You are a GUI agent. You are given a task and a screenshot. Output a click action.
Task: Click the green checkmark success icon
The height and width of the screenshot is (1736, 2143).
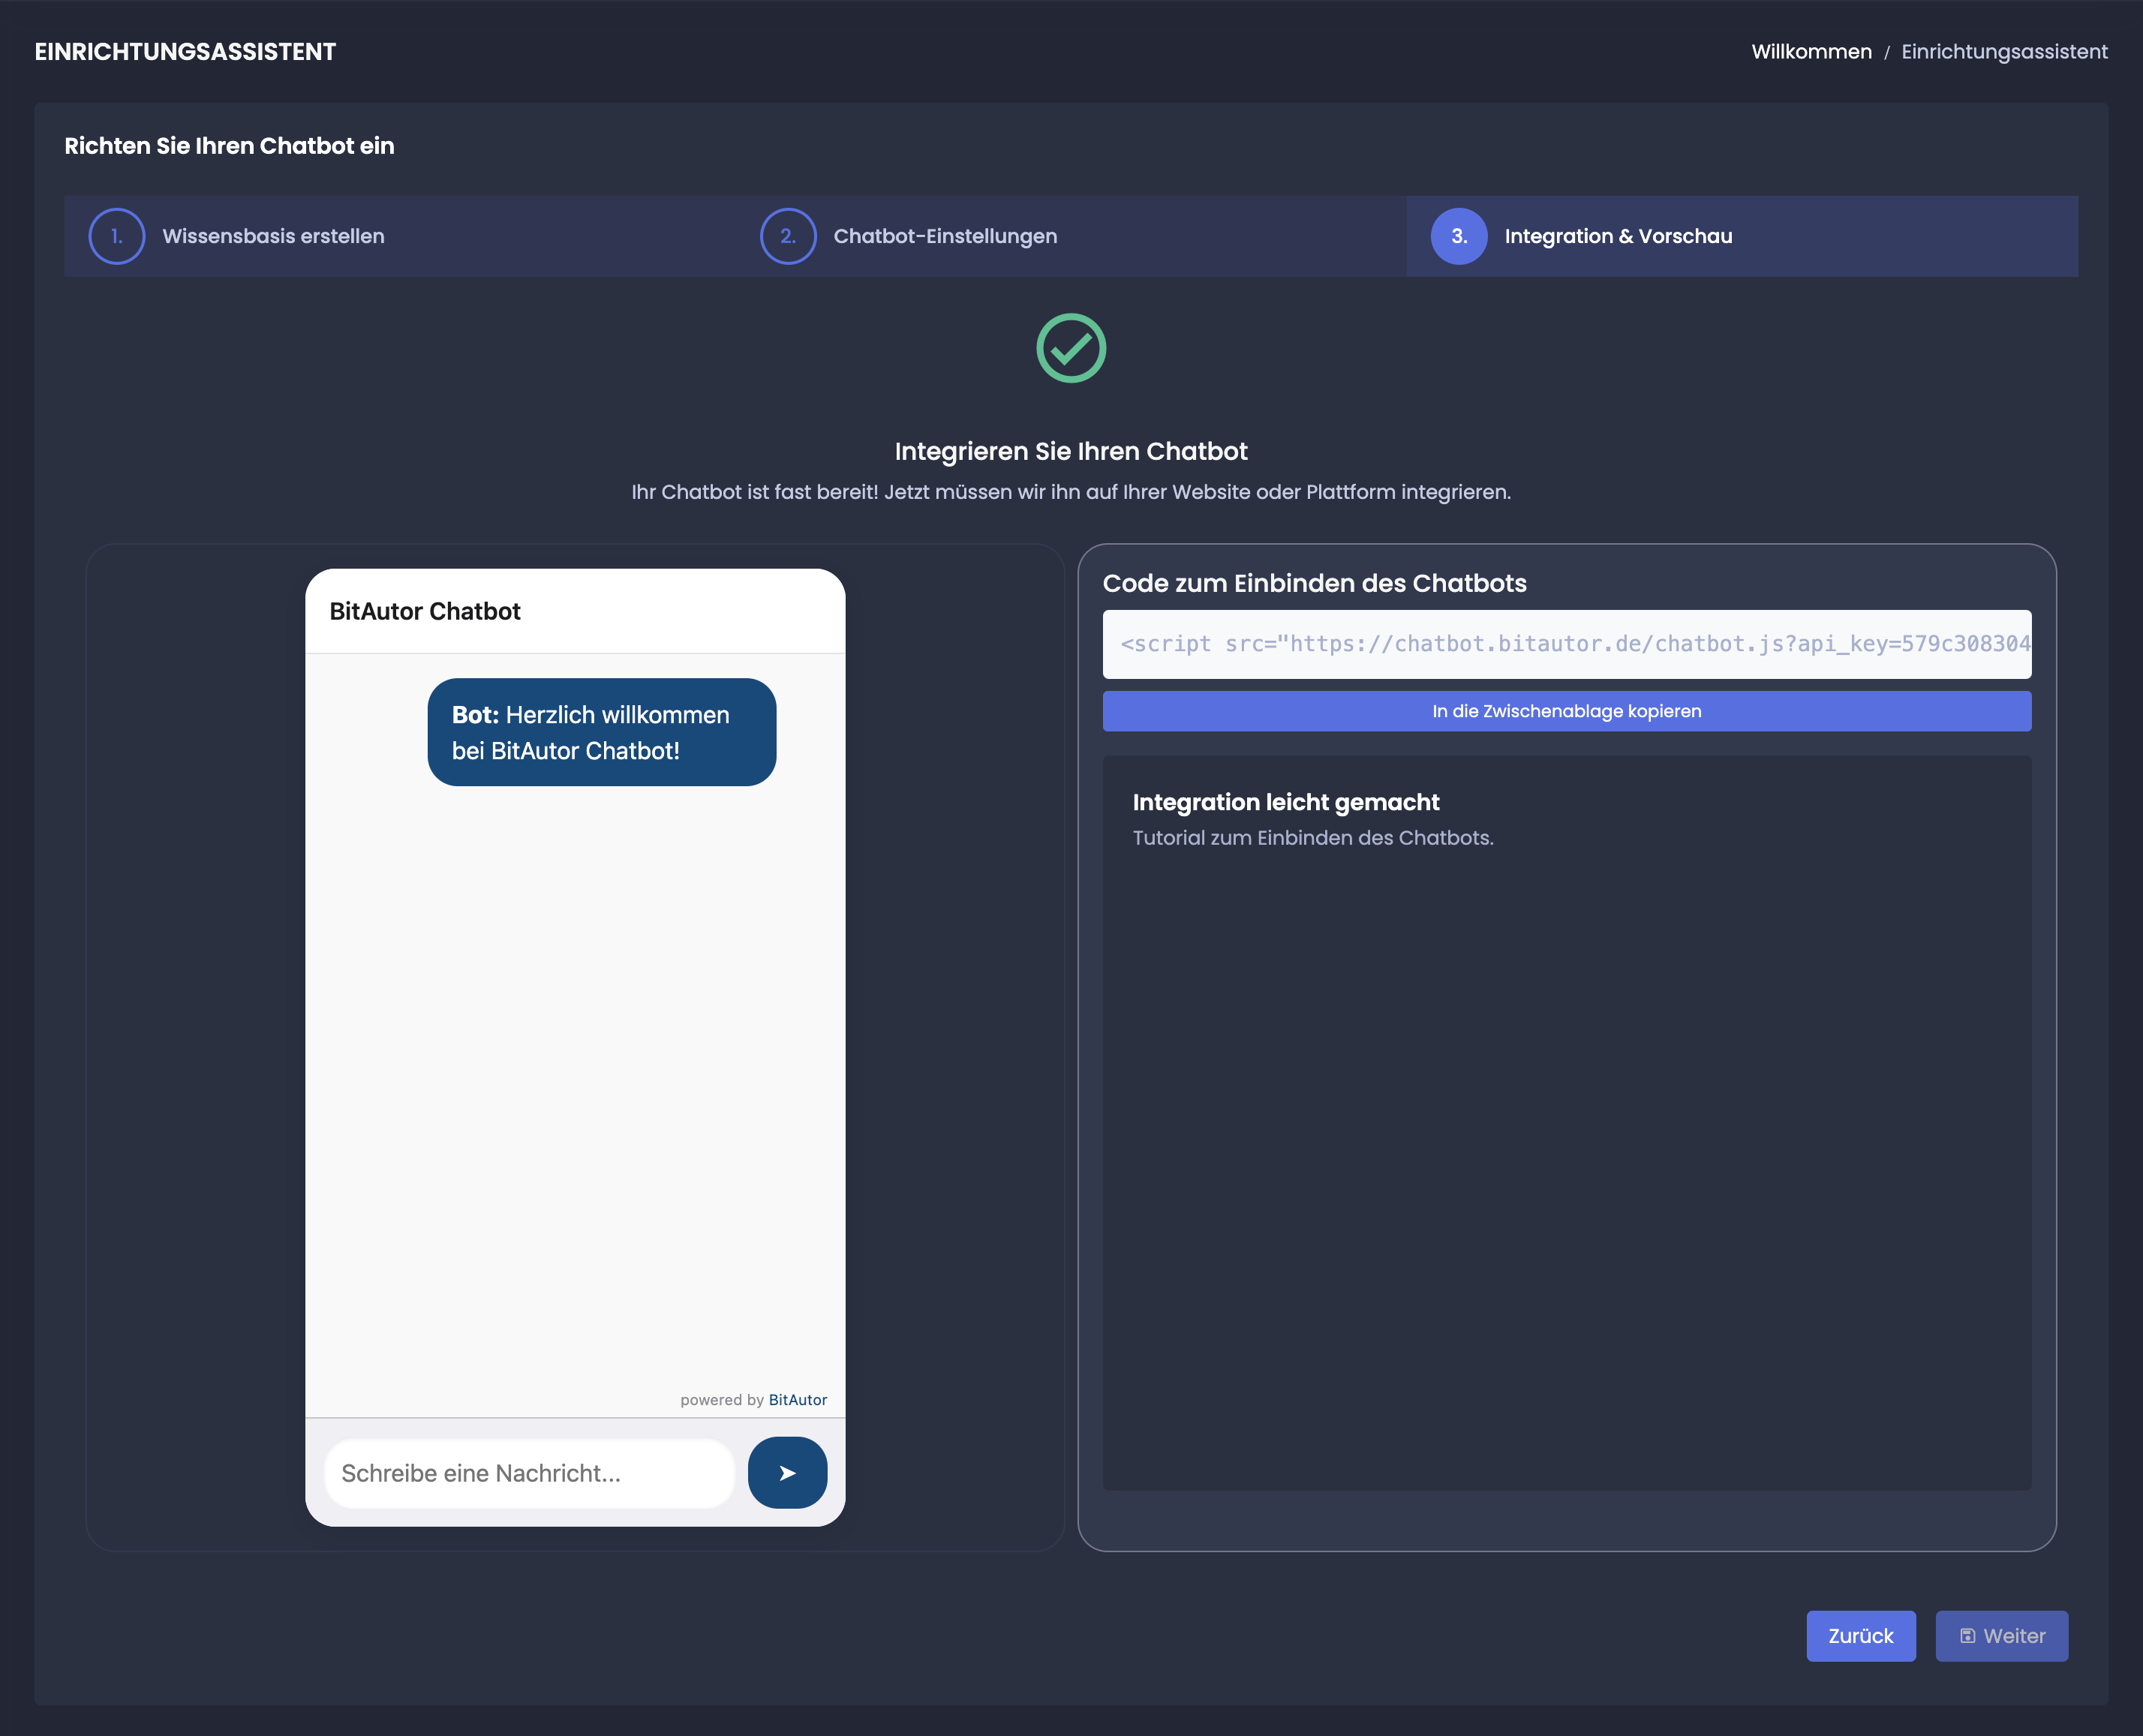pos(1071,348)
